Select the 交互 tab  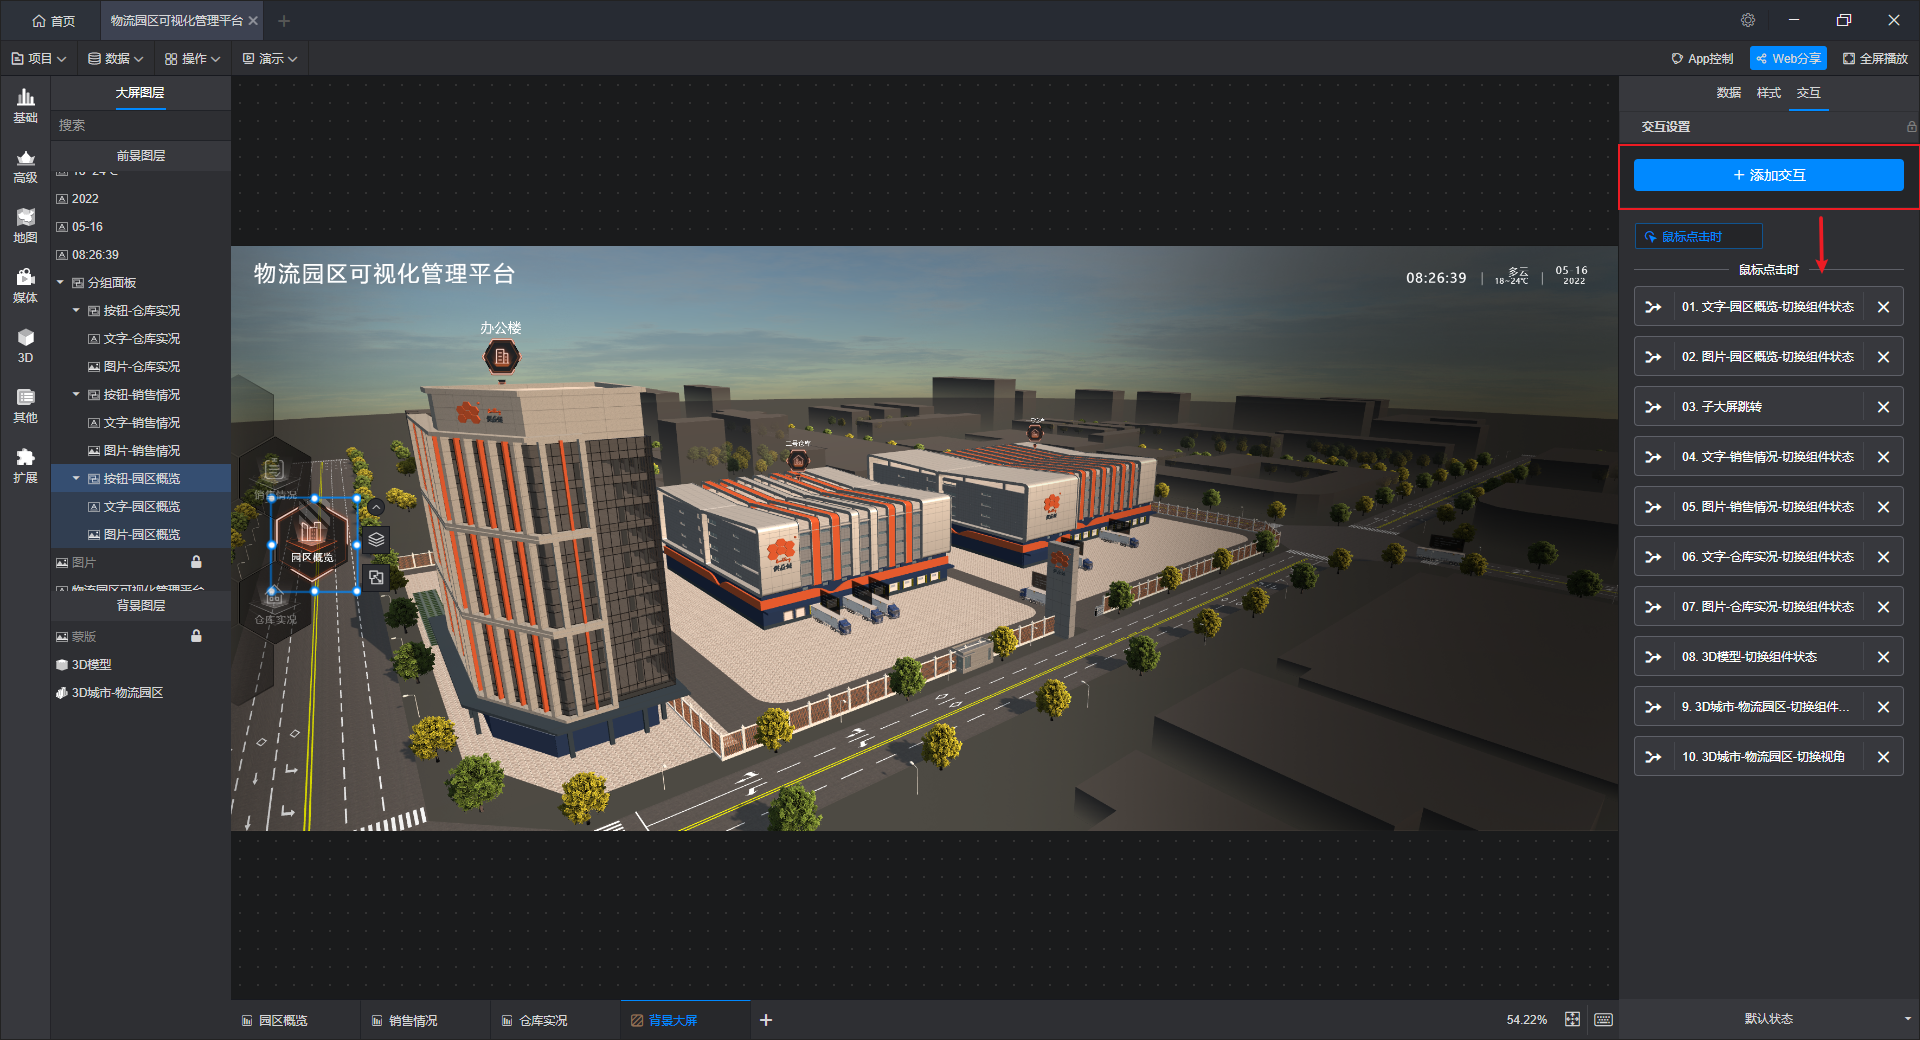click(x=1809, y=93)
